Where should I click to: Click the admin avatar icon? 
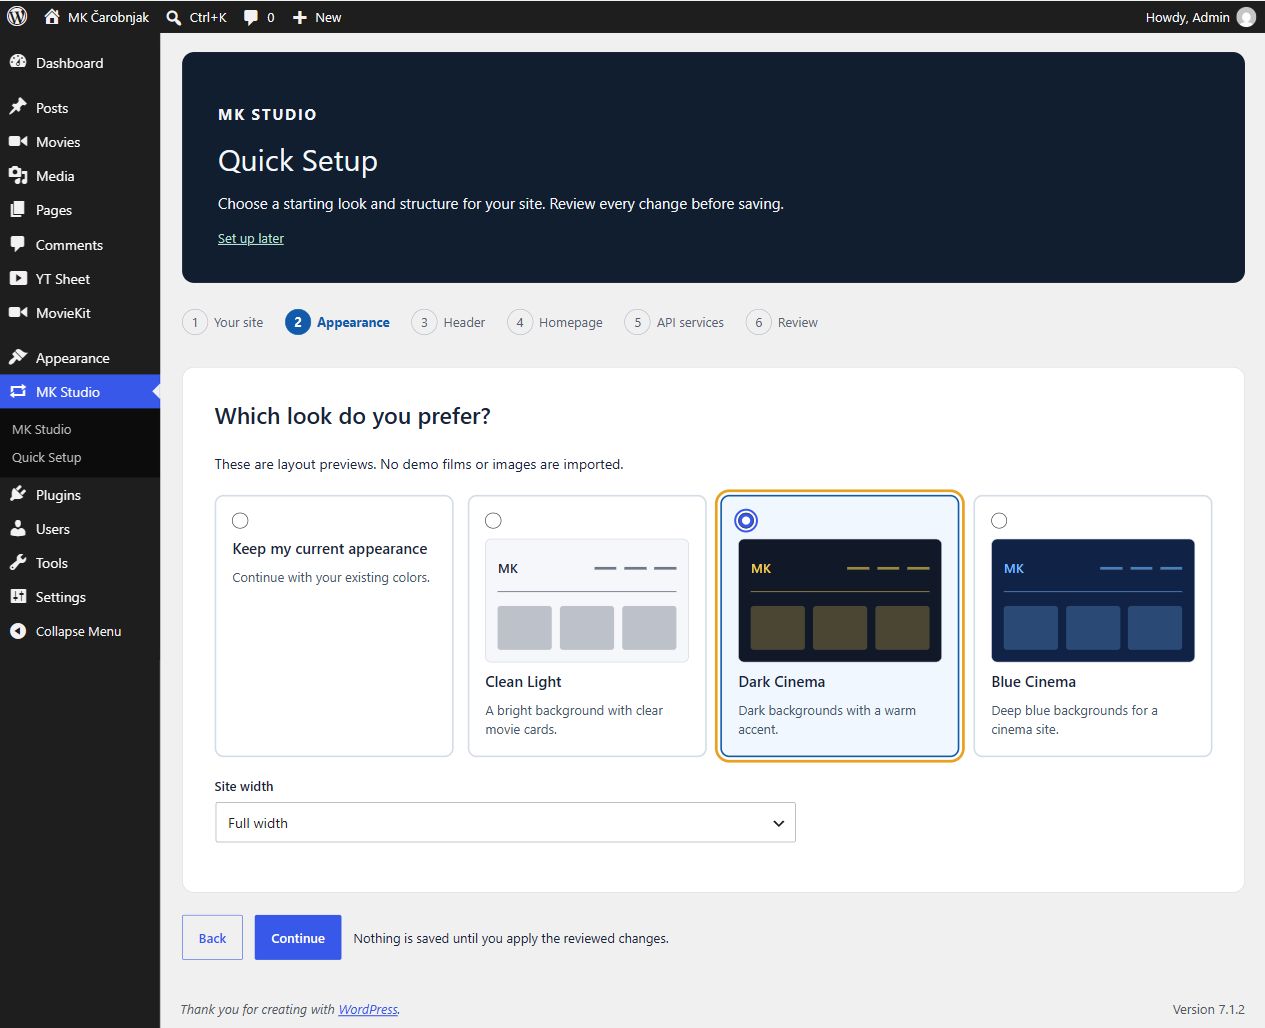[x=1246, y=17]
